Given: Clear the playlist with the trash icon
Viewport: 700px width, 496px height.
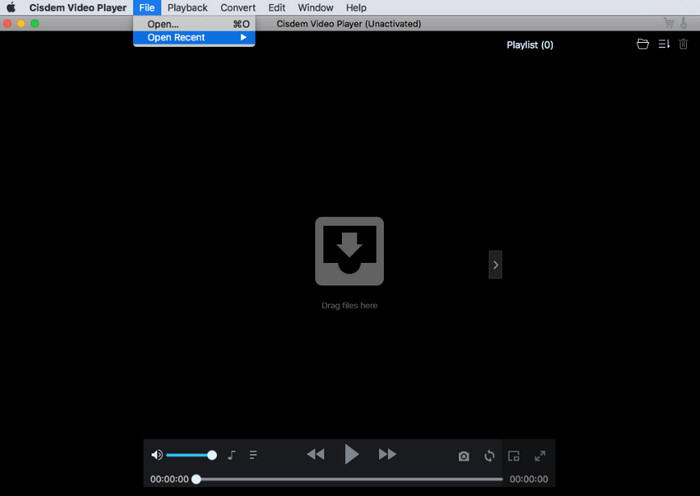Looking at the screenshot, I should (x=683, y=44).
